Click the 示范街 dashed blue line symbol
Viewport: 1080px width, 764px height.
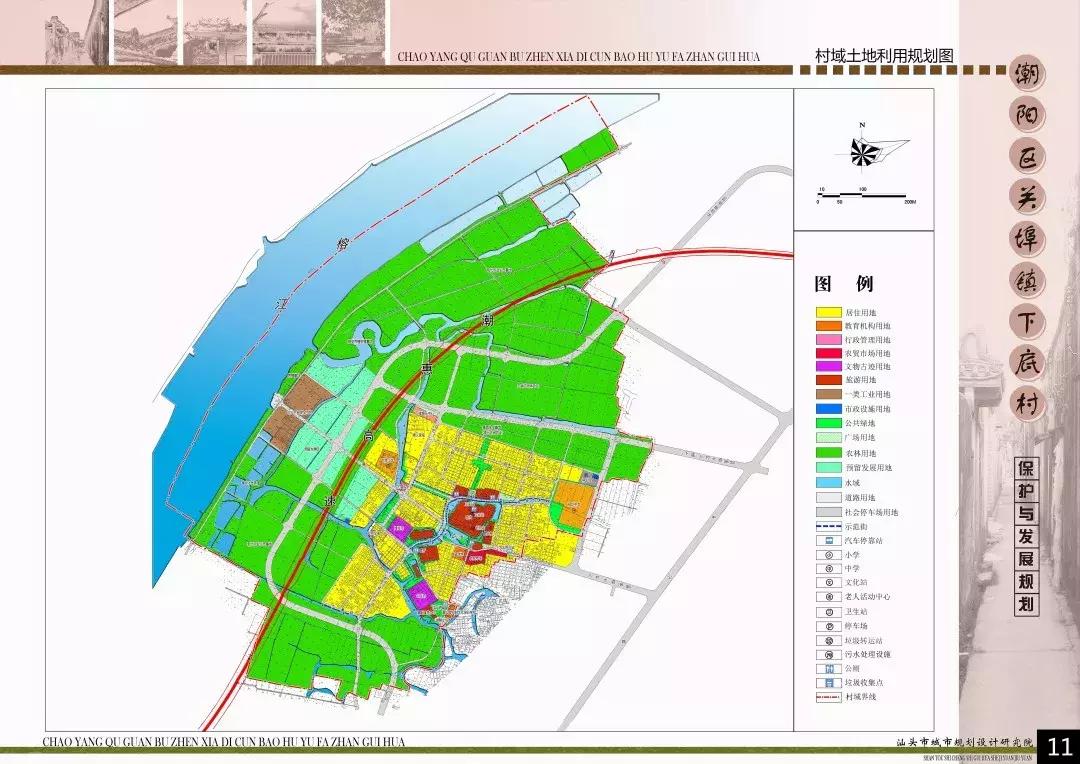click(x=829, y=526)
